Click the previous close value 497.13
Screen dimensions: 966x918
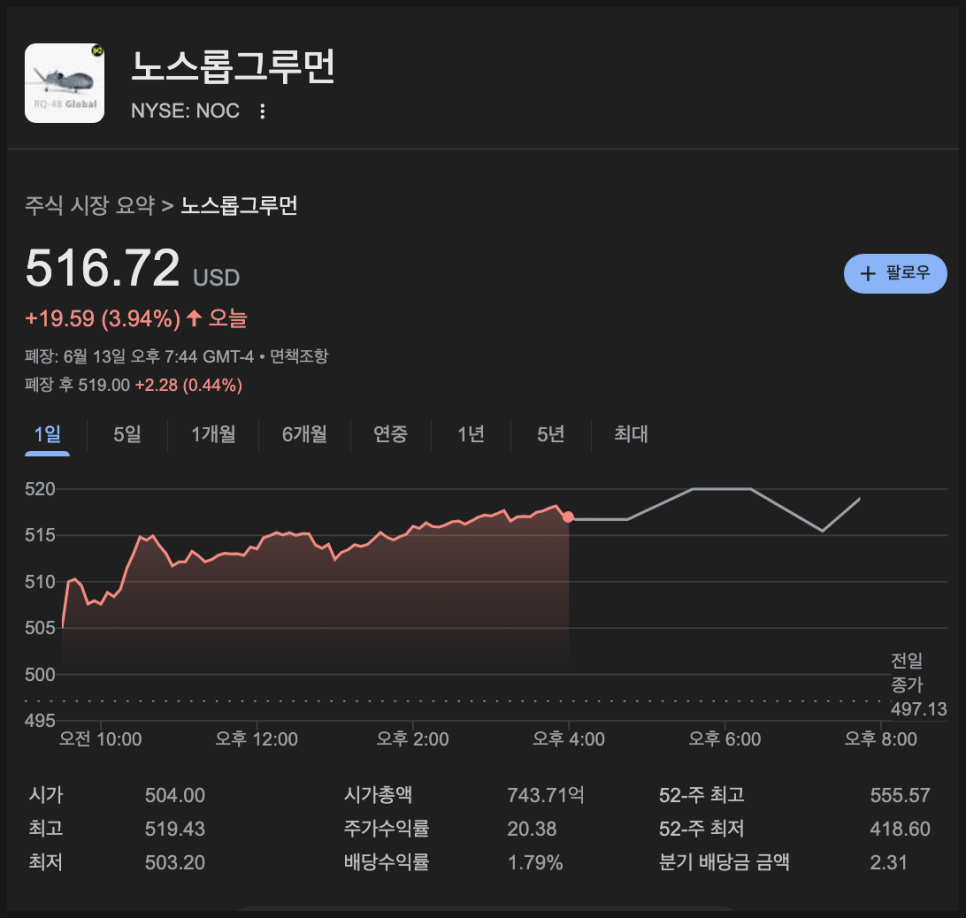(919, 709)
